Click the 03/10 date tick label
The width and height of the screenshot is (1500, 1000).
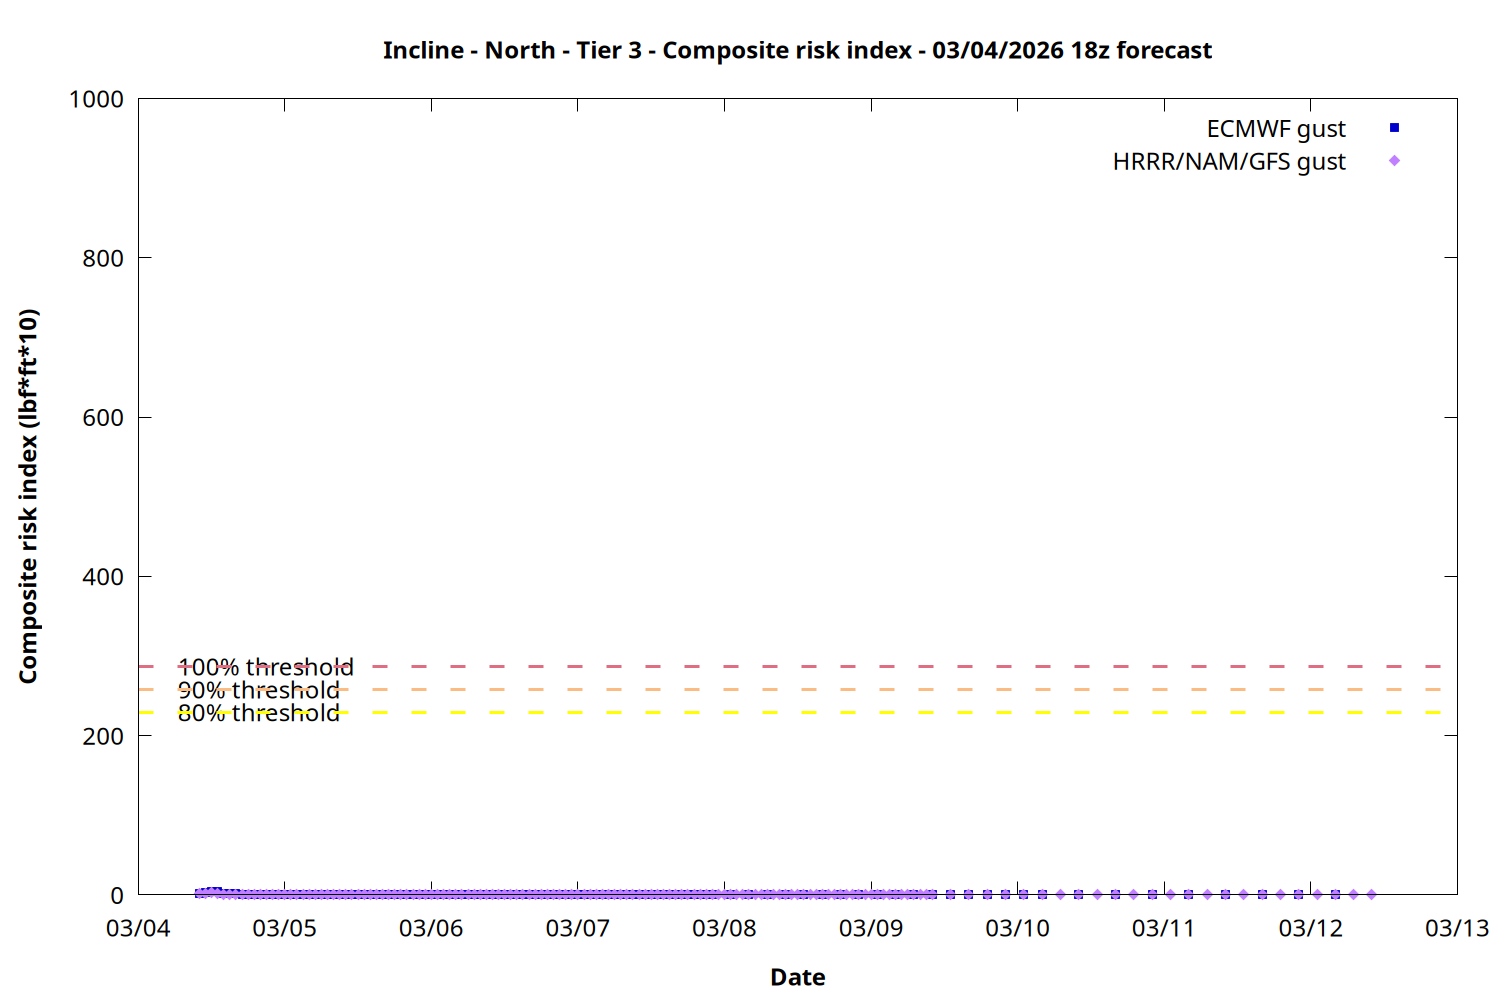tap(1017, 928)
